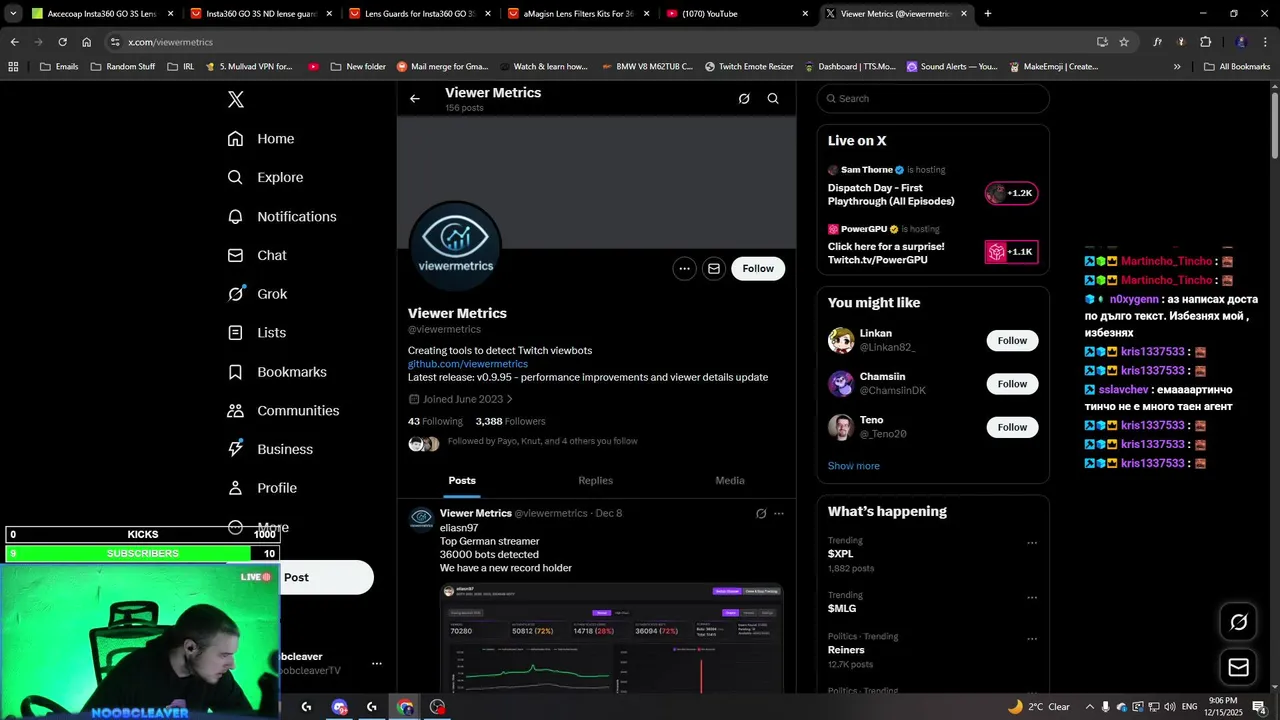Viewport: 1280px width, 720px height.
Task: Open $MLG trend options menu
Action: pos(1032,598)
